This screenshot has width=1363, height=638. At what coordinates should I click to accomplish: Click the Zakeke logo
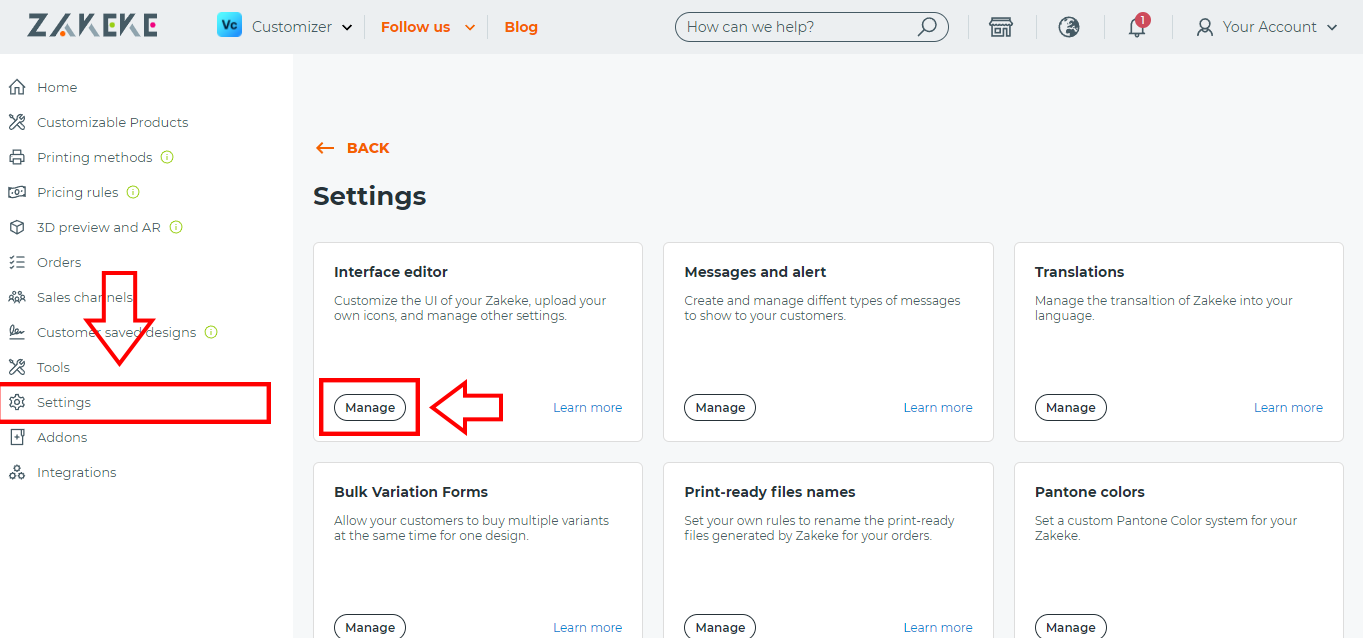(92, 25)
